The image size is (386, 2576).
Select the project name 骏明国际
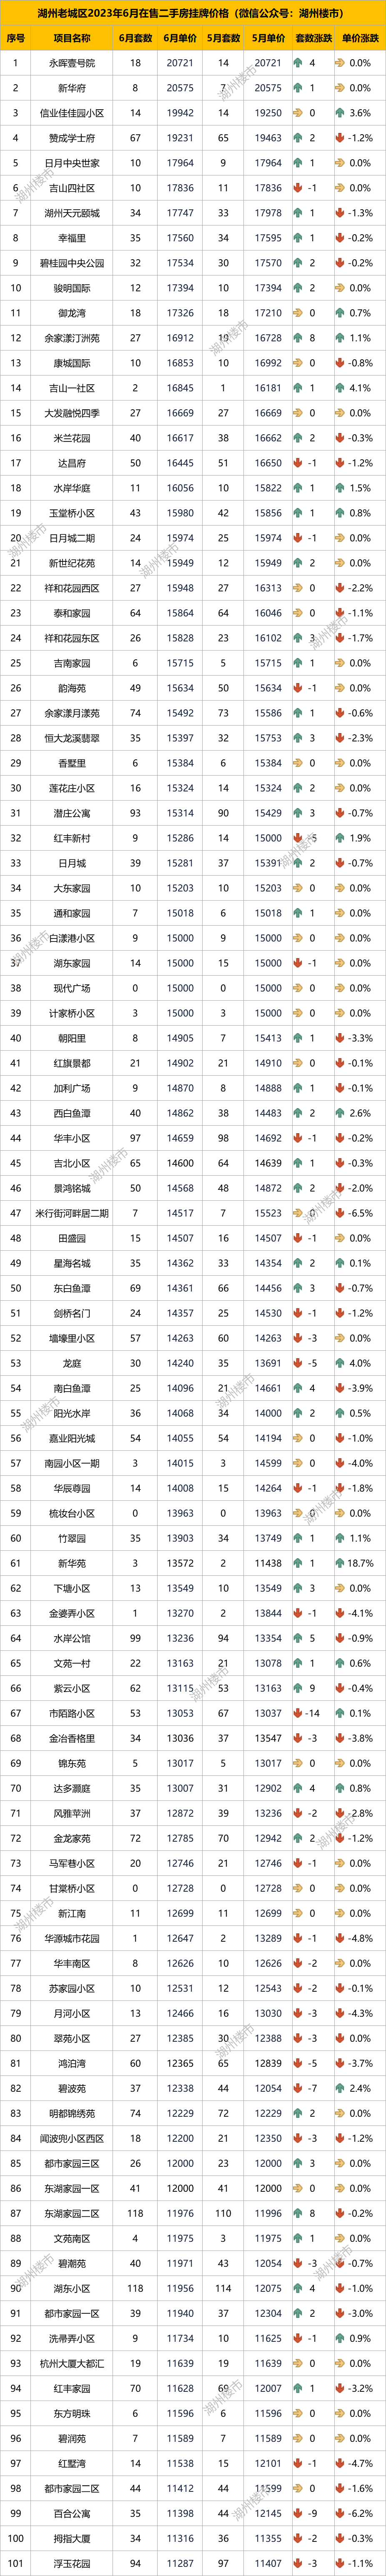(x=72, y=288)
